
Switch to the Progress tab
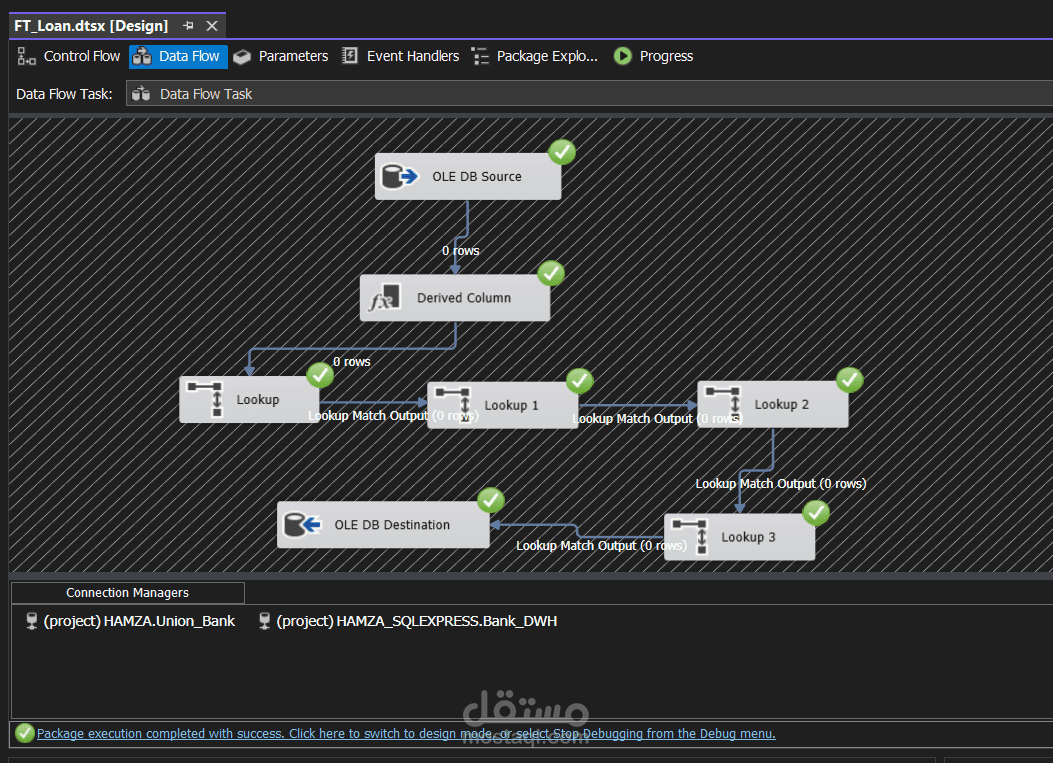(653, 56)
